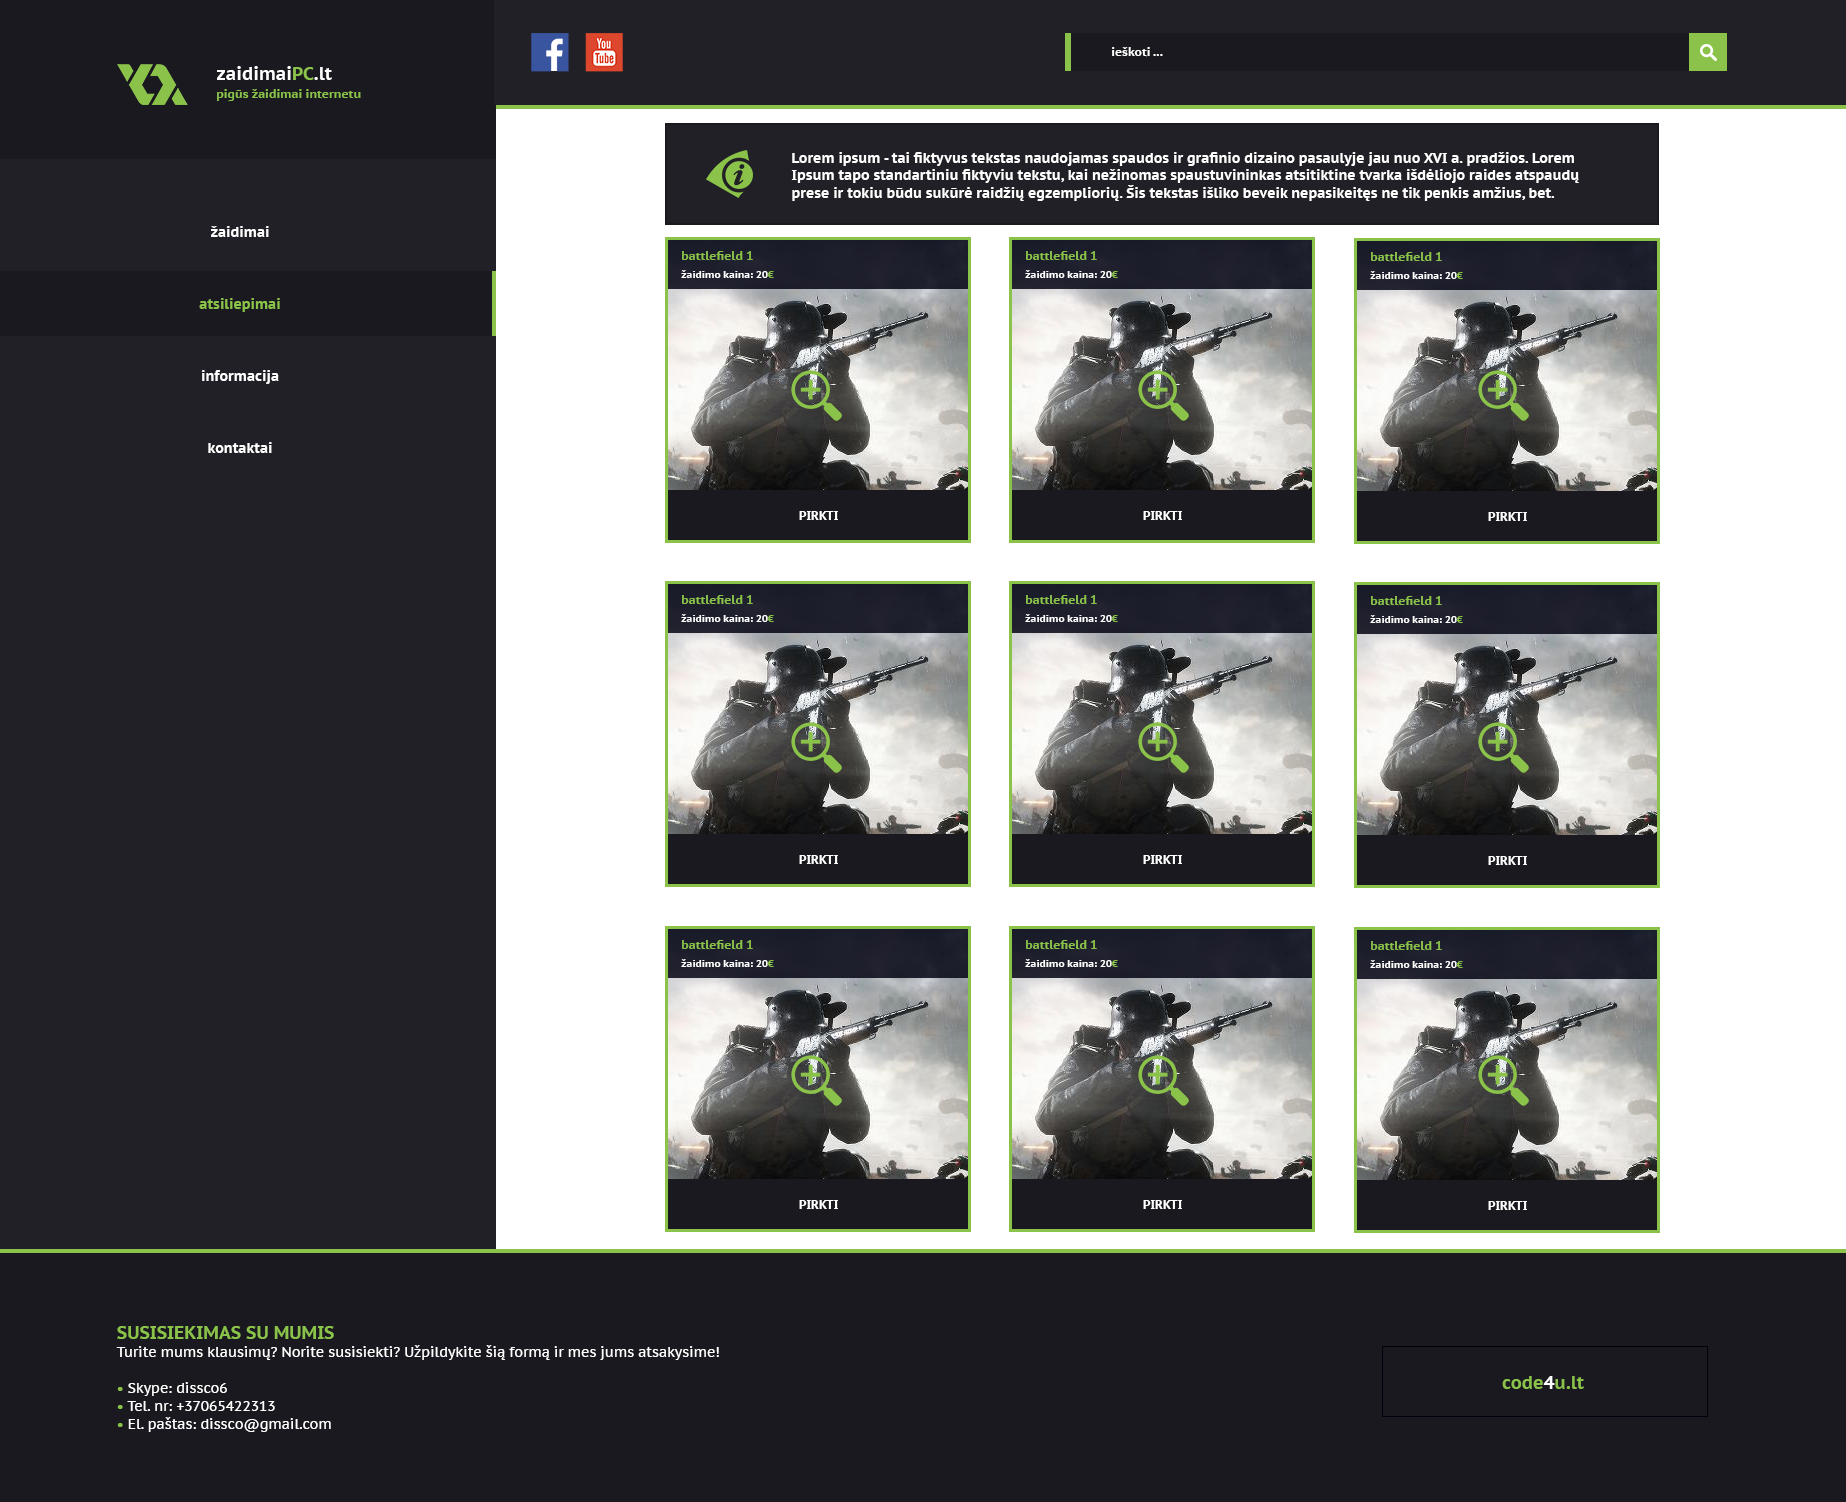Screen dimensions: 1846x1502
Task: Click the green eye info icon
Action: point(730,174)
